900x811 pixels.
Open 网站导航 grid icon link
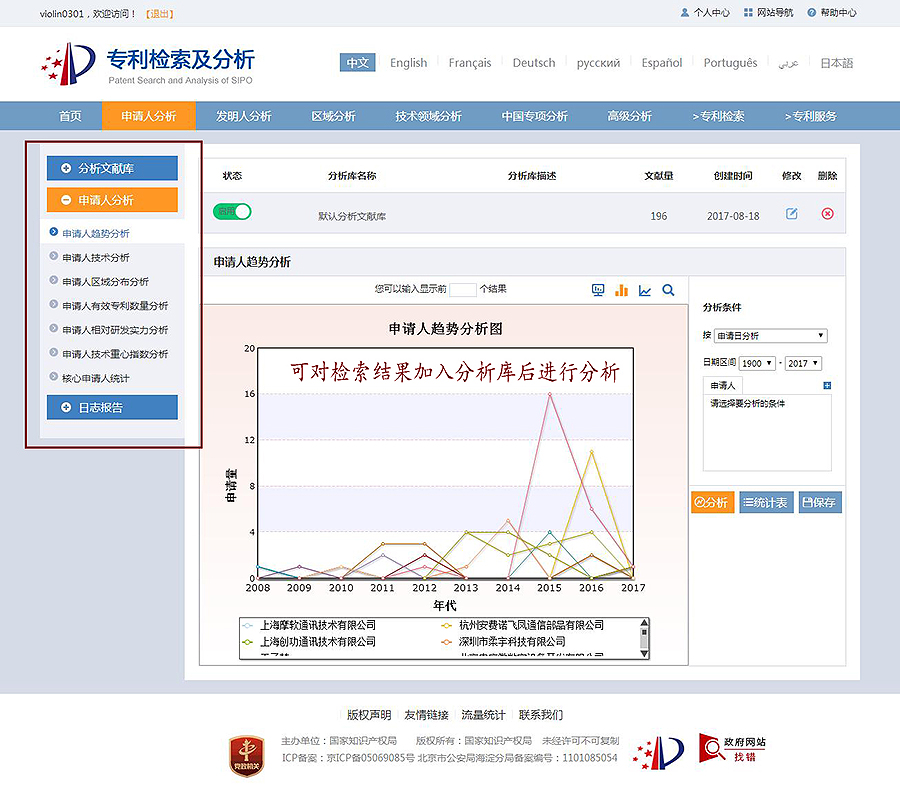pos(768,13)
